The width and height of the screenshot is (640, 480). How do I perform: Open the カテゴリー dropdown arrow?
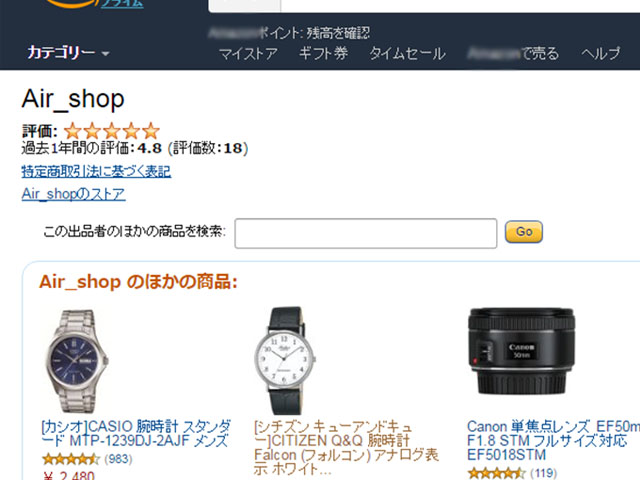[x=105, y=54]
